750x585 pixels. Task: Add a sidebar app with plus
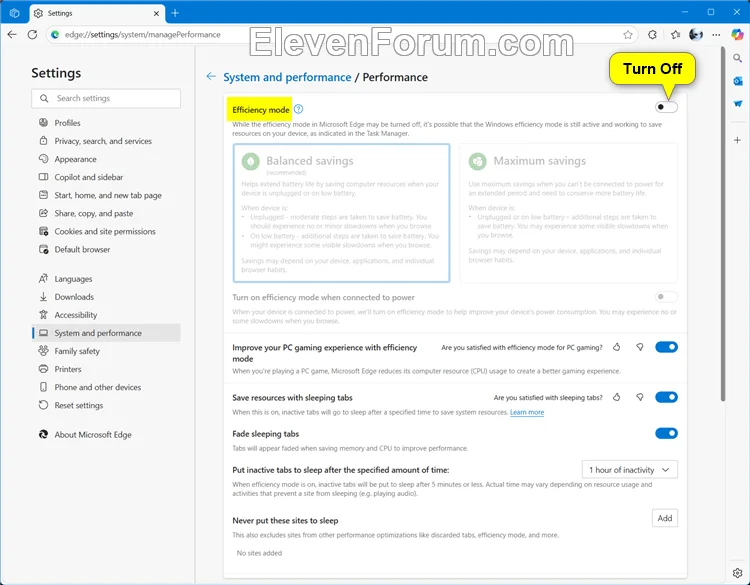click(x=738, y=140)
